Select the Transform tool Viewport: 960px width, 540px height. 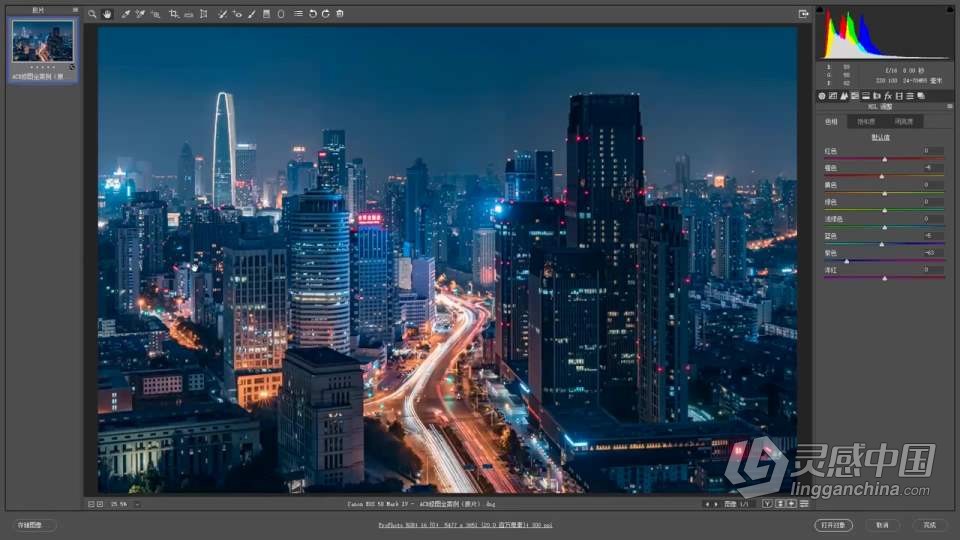pos(204,13)
